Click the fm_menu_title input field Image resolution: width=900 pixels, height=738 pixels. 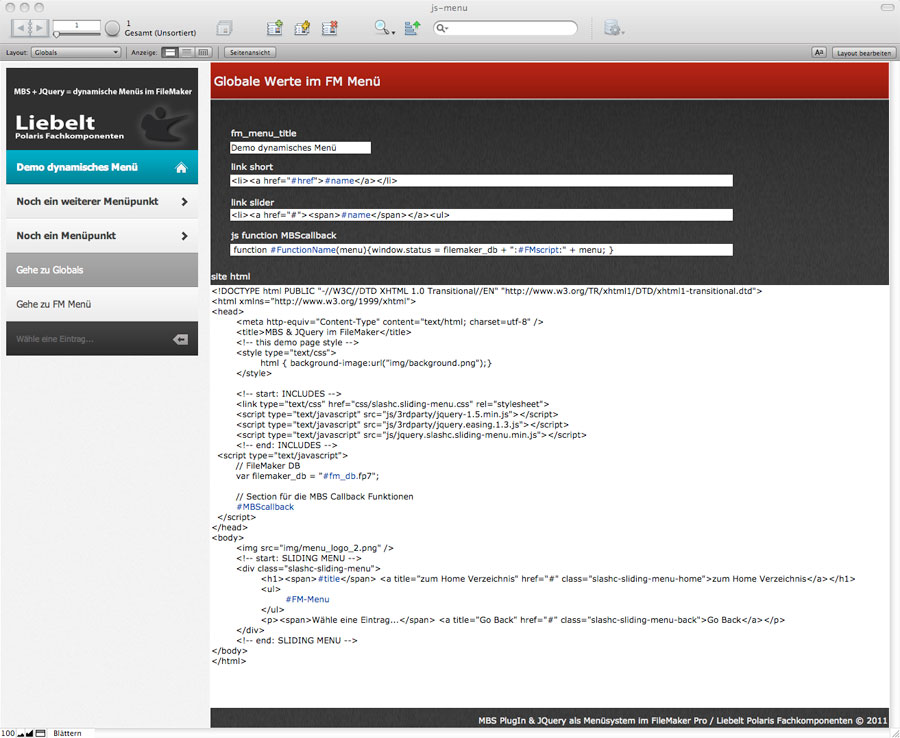pos(300,148)
